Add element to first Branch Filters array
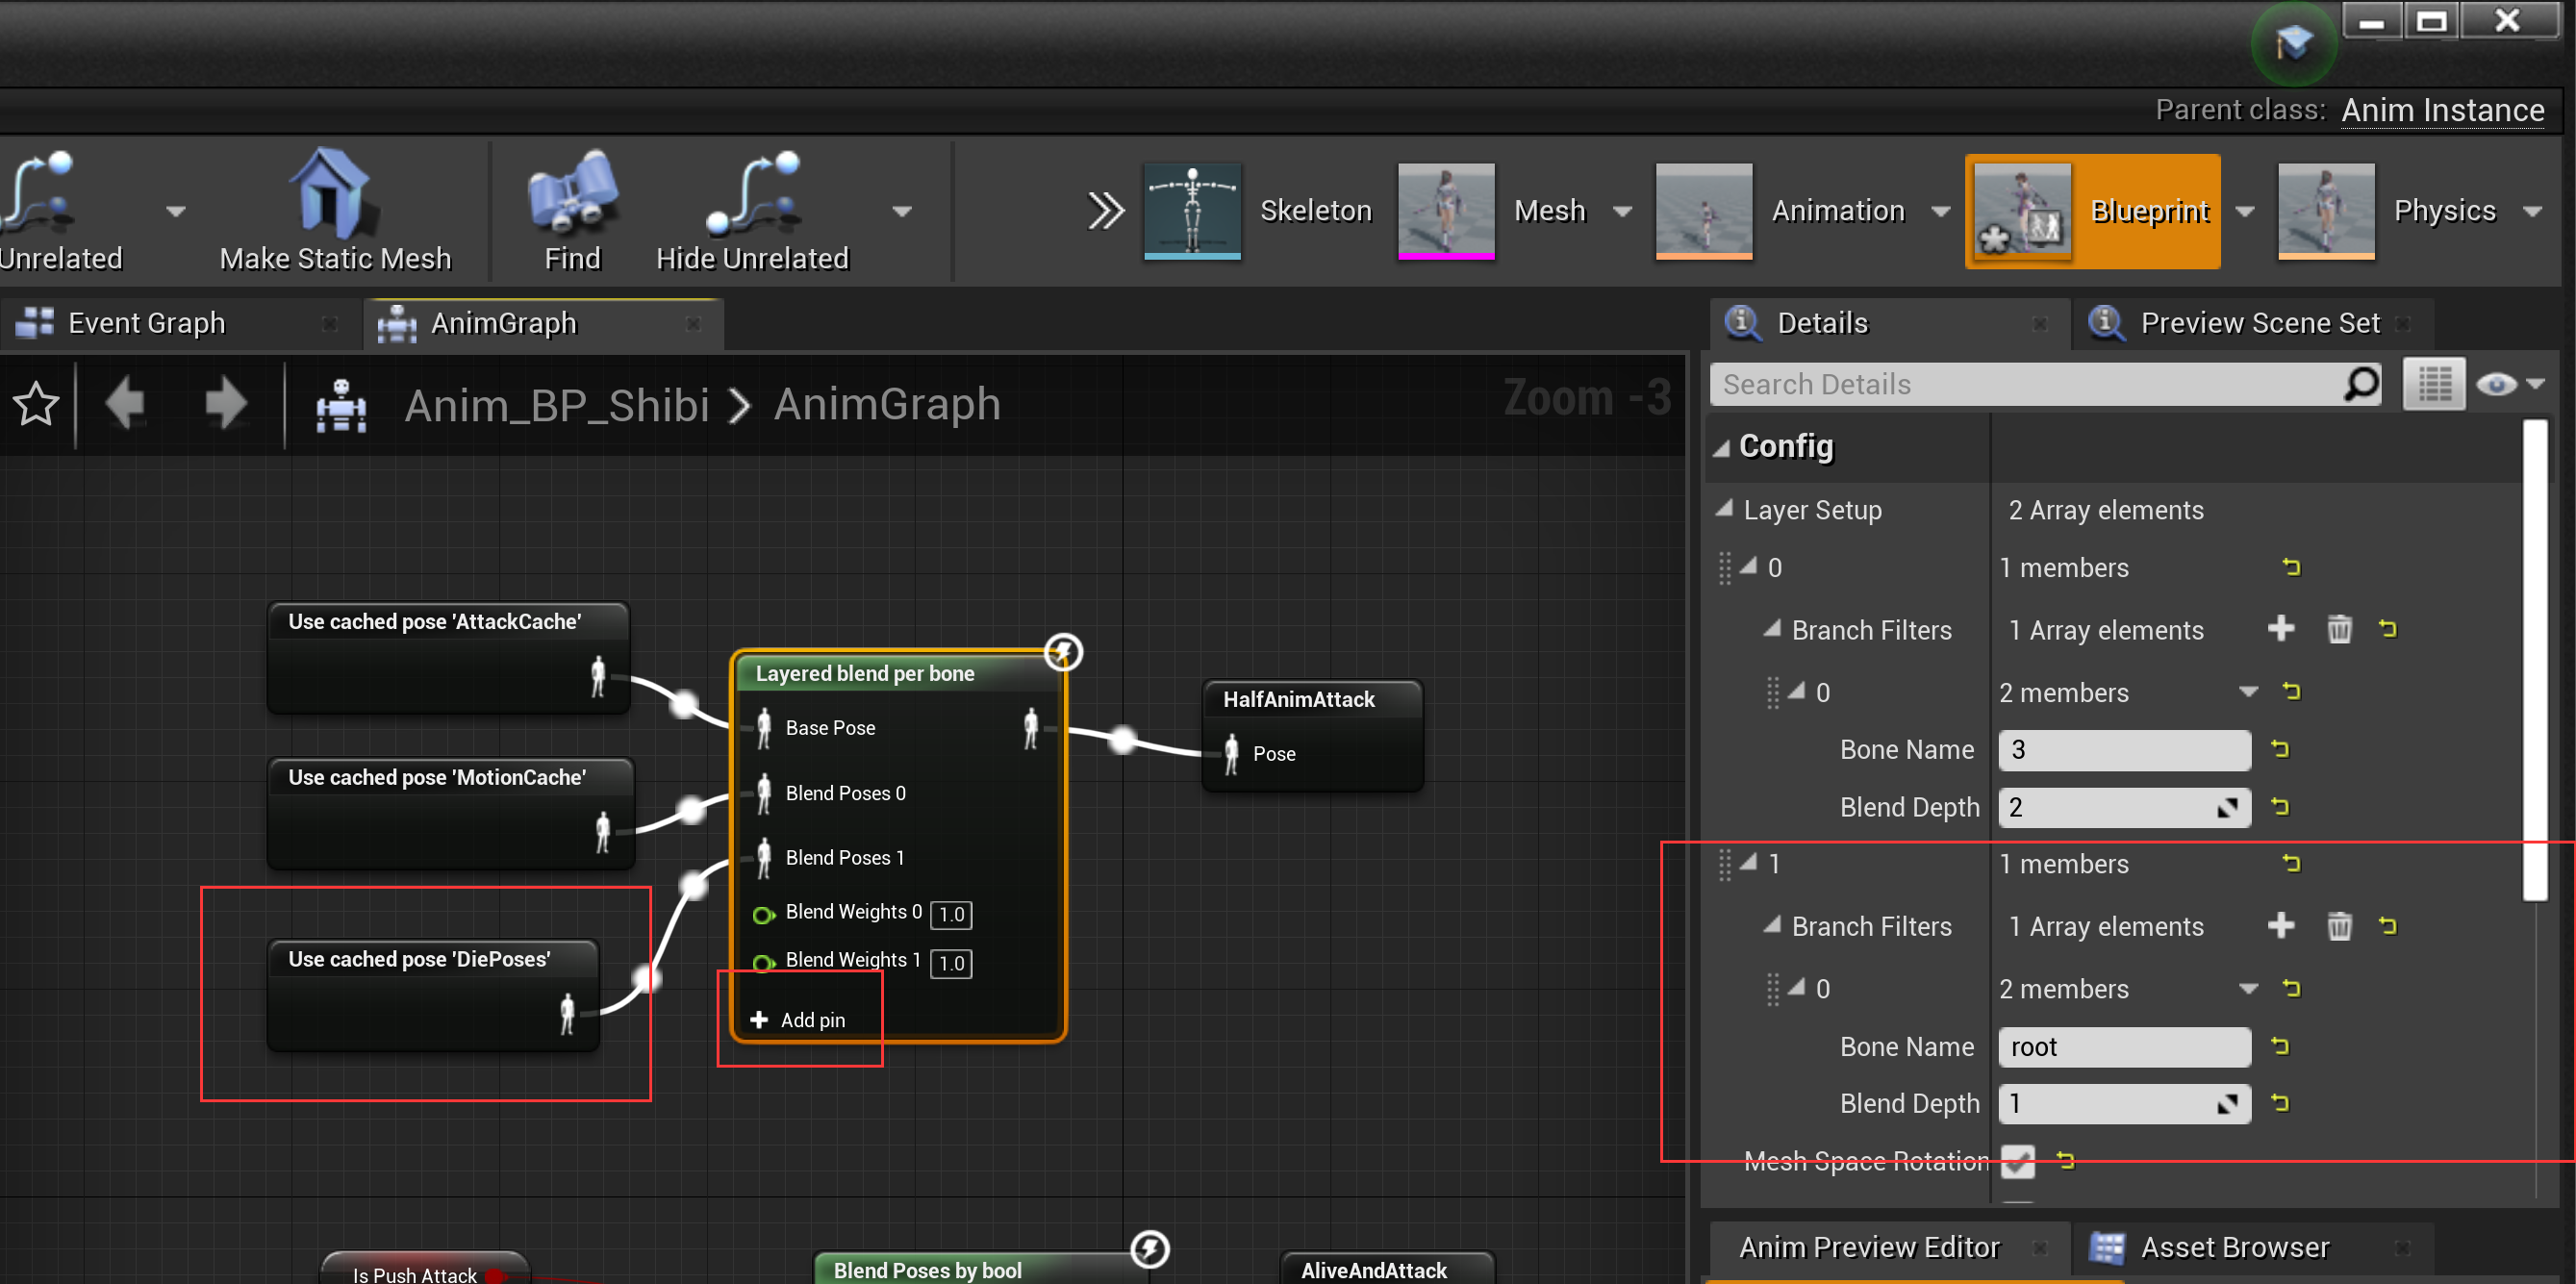The image size is (2576, 1284). tap(2280, 629)
